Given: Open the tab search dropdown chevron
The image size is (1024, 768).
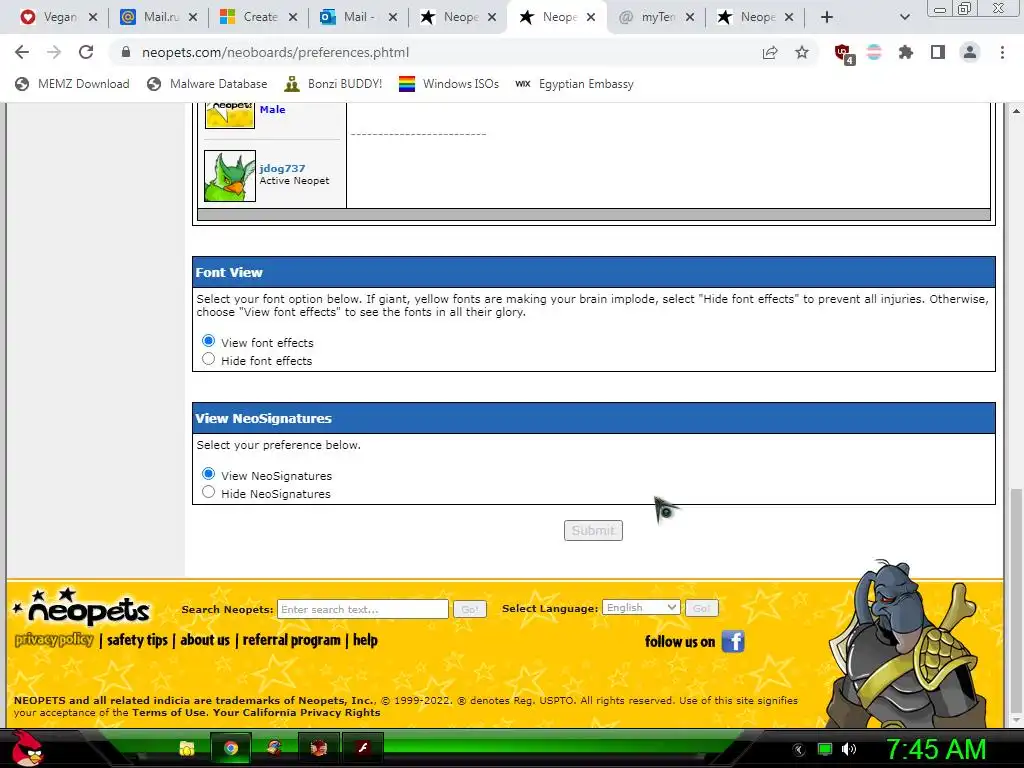Looking at the screenshot, I should [904, 17].
